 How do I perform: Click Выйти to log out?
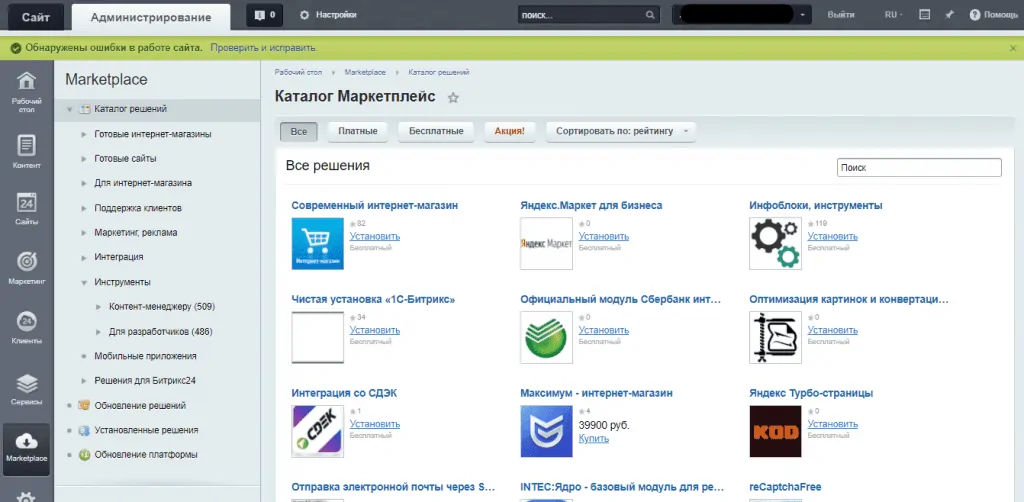coord(840,14)
